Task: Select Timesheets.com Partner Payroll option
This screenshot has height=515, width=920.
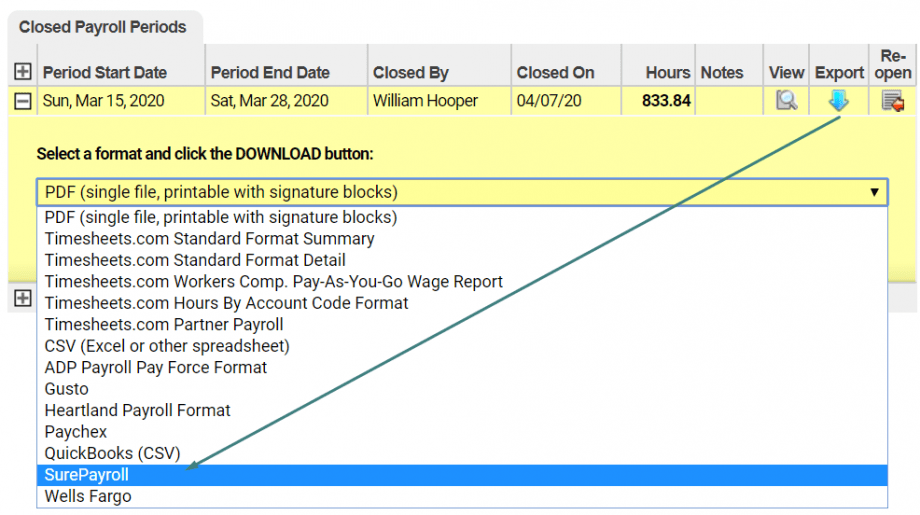Action: tap(462, 324)
